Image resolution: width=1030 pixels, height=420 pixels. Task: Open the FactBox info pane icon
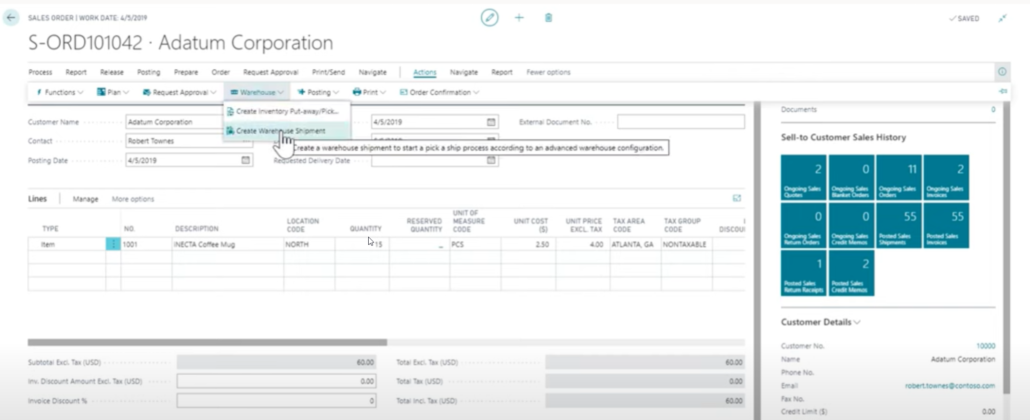1002,72
